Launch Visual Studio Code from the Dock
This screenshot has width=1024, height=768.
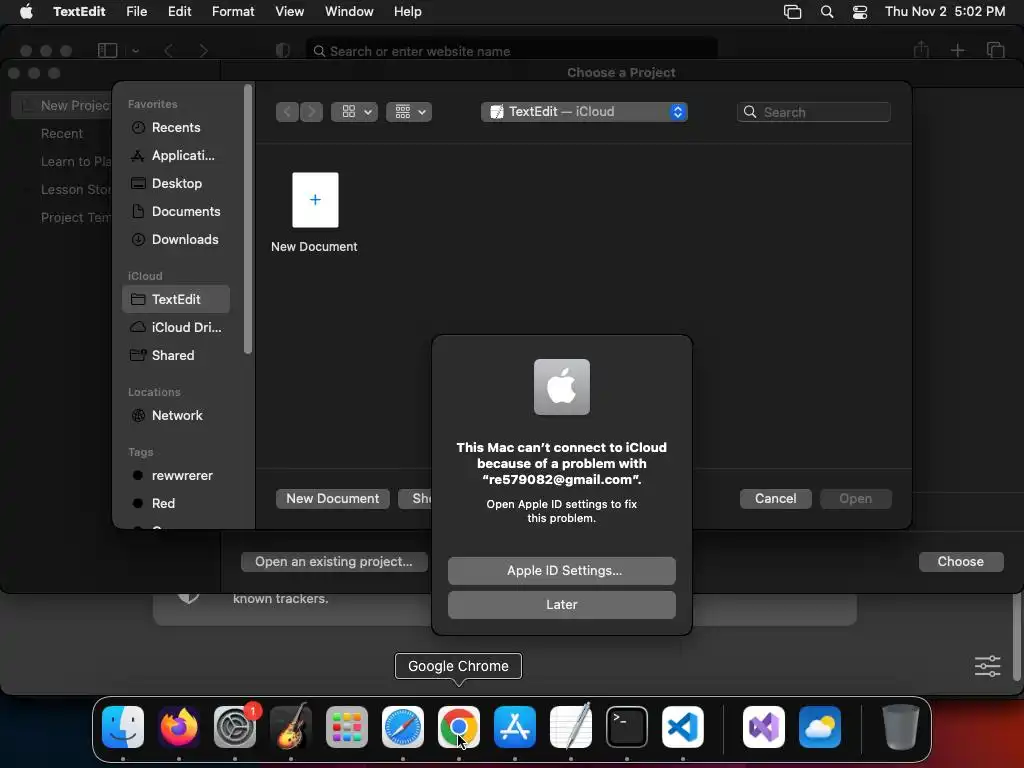(683, 727)
